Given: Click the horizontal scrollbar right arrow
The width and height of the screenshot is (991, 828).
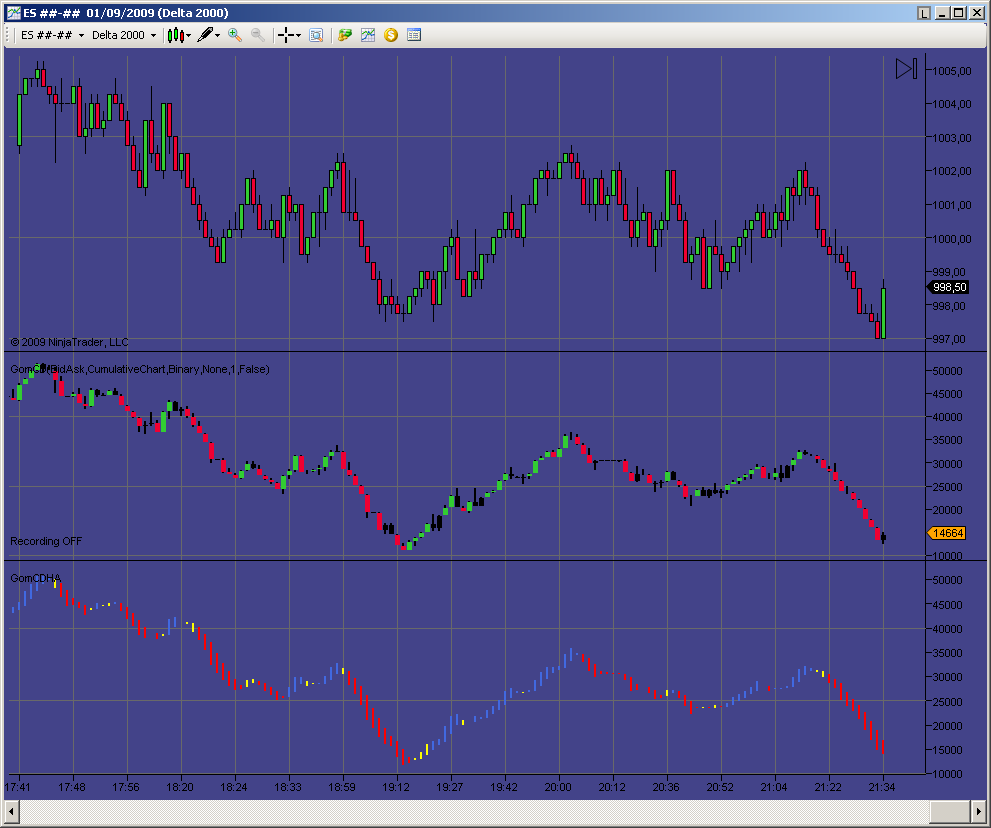Looking at the screenshot, I should click(978, 812).
